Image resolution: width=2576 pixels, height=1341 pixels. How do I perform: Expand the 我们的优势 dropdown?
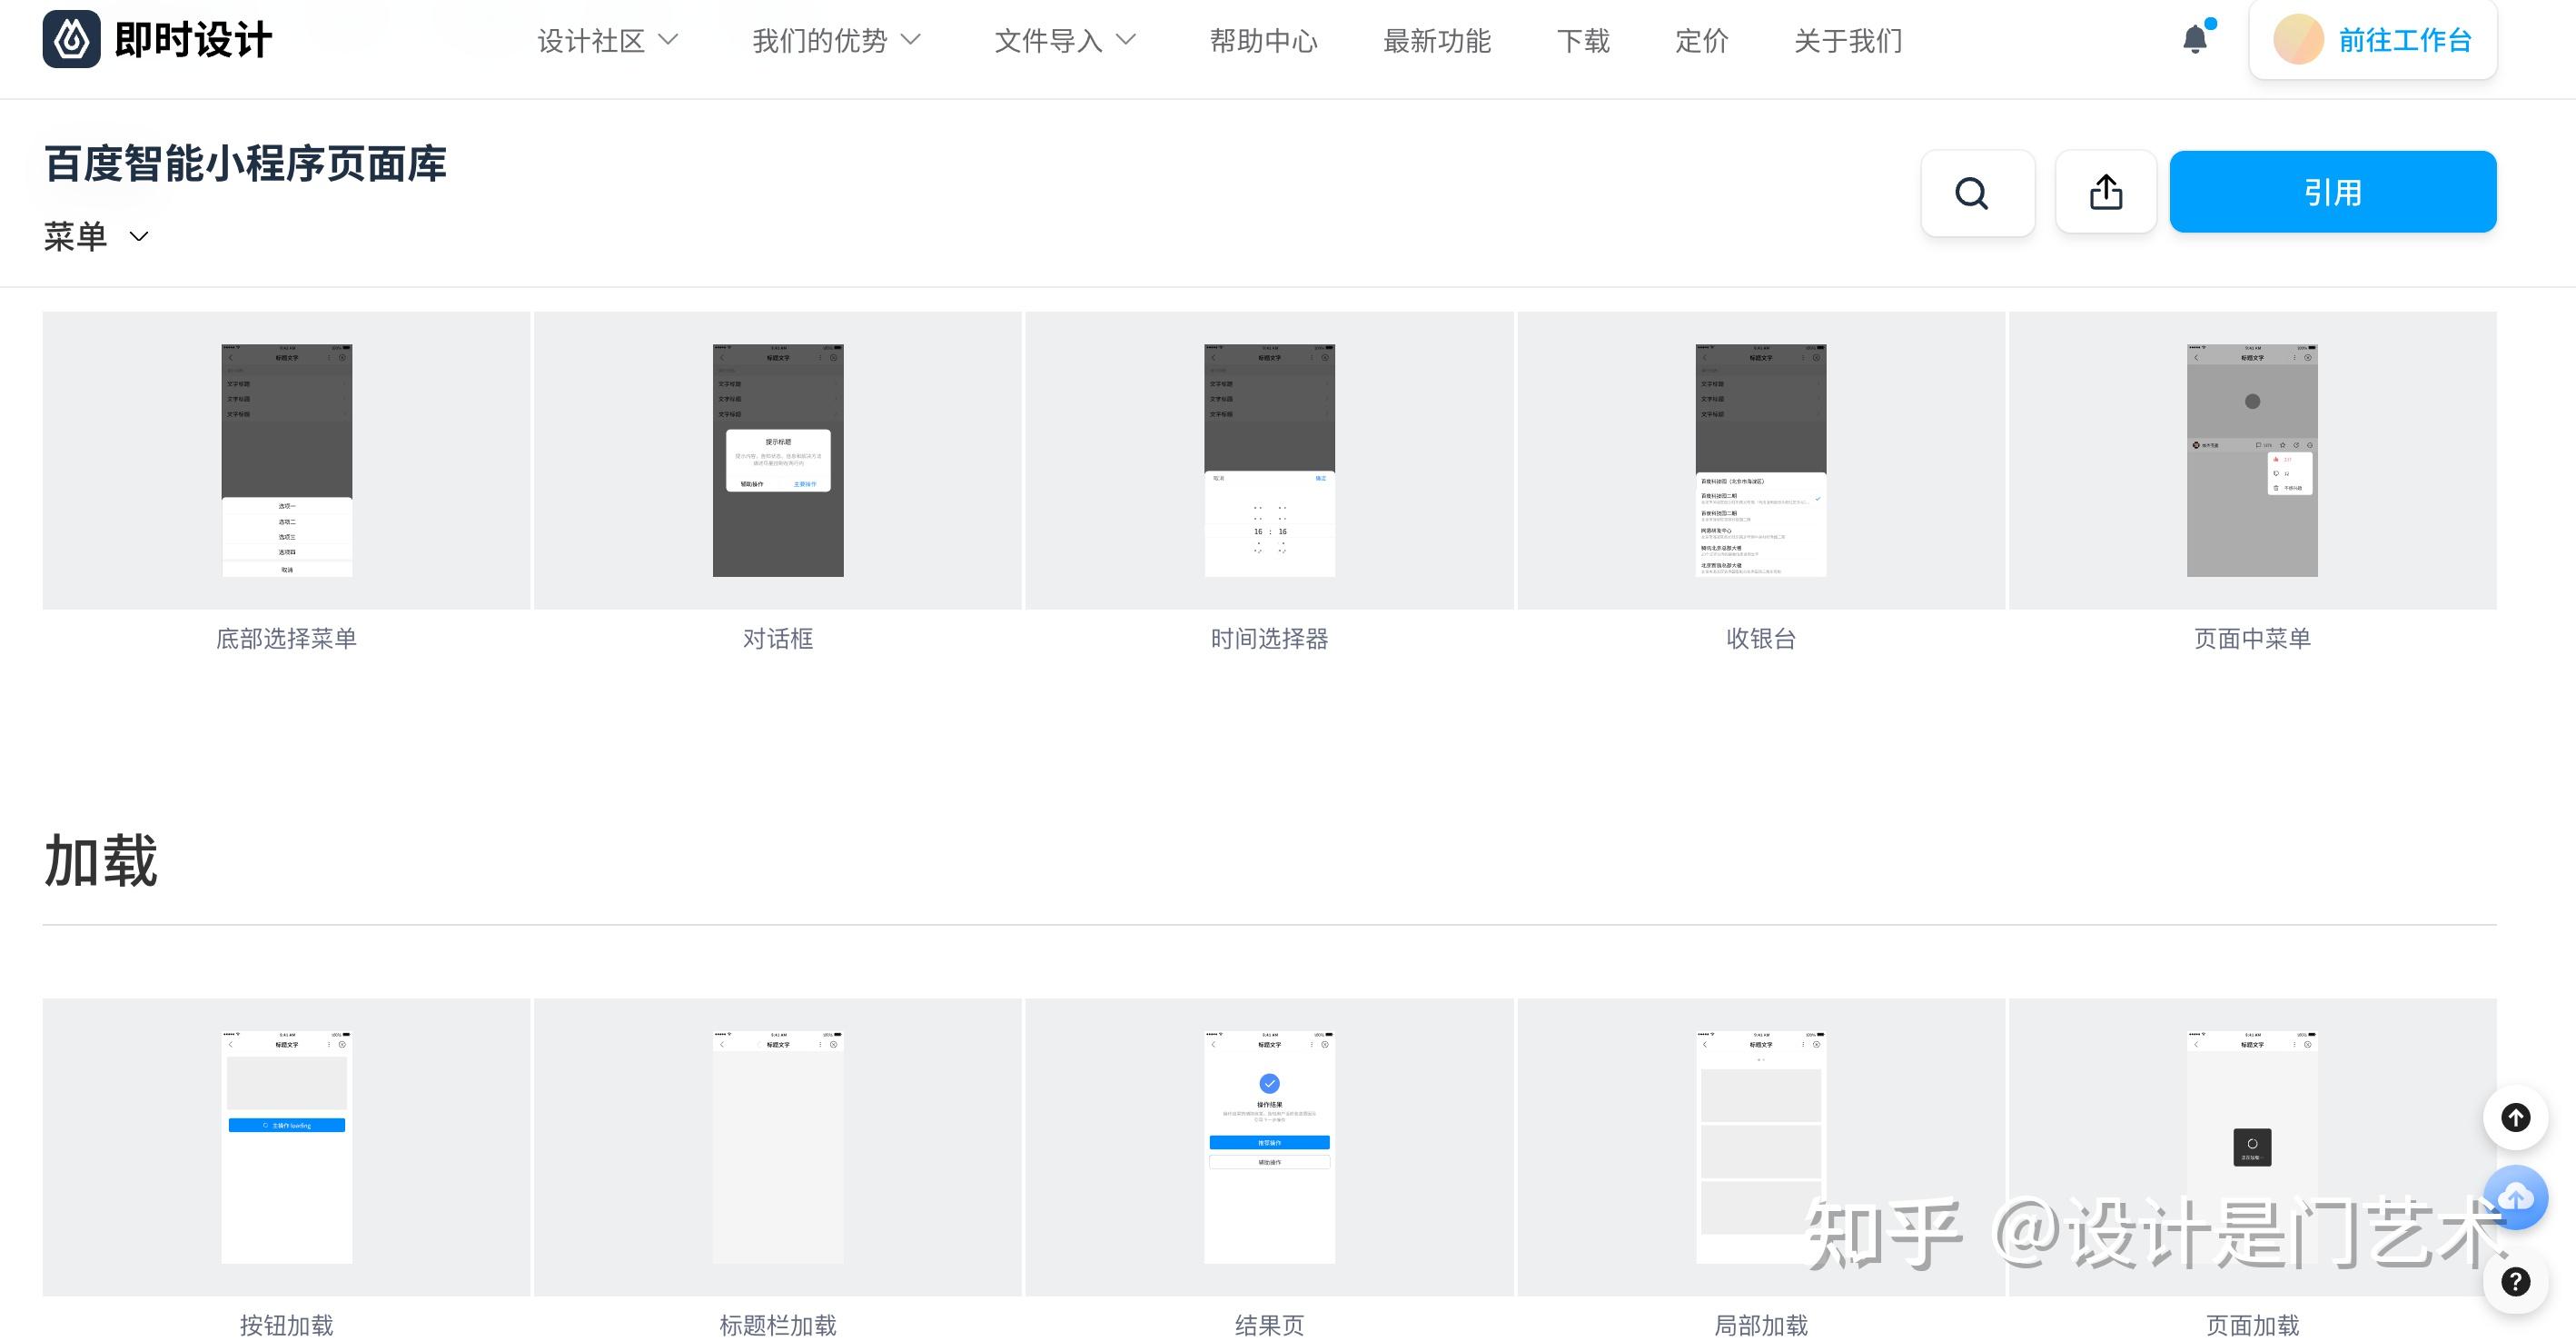click(x=836, y=41)
